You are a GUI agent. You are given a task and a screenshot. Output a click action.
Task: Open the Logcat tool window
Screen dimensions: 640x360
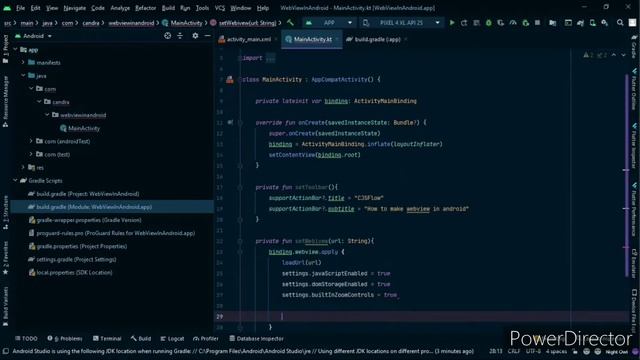[x=172, y=338]
